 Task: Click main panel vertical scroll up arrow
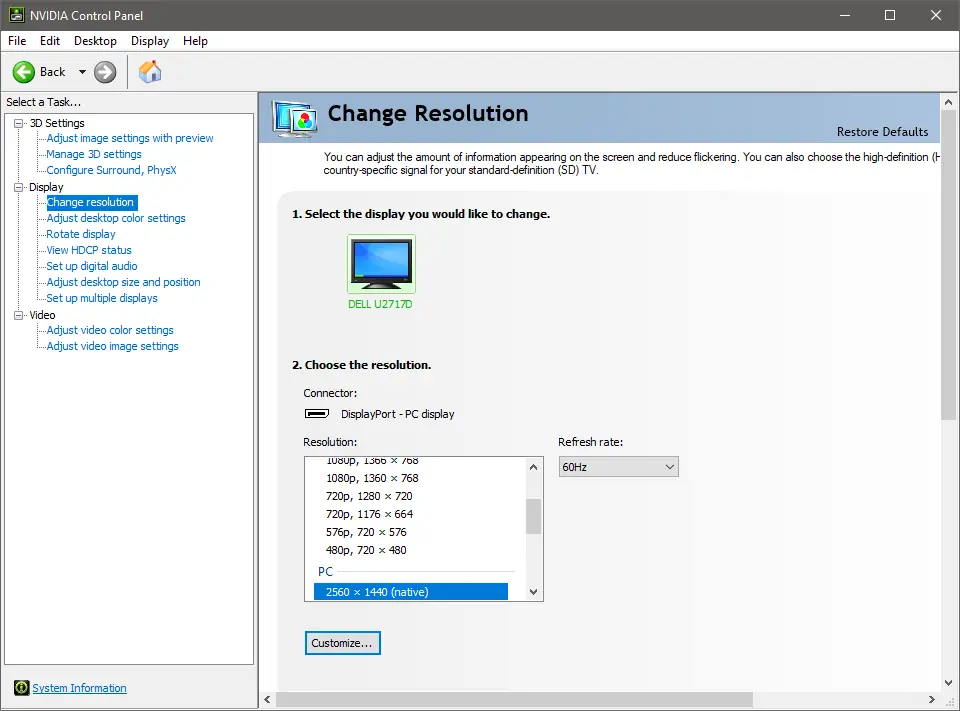click(948, 102)
